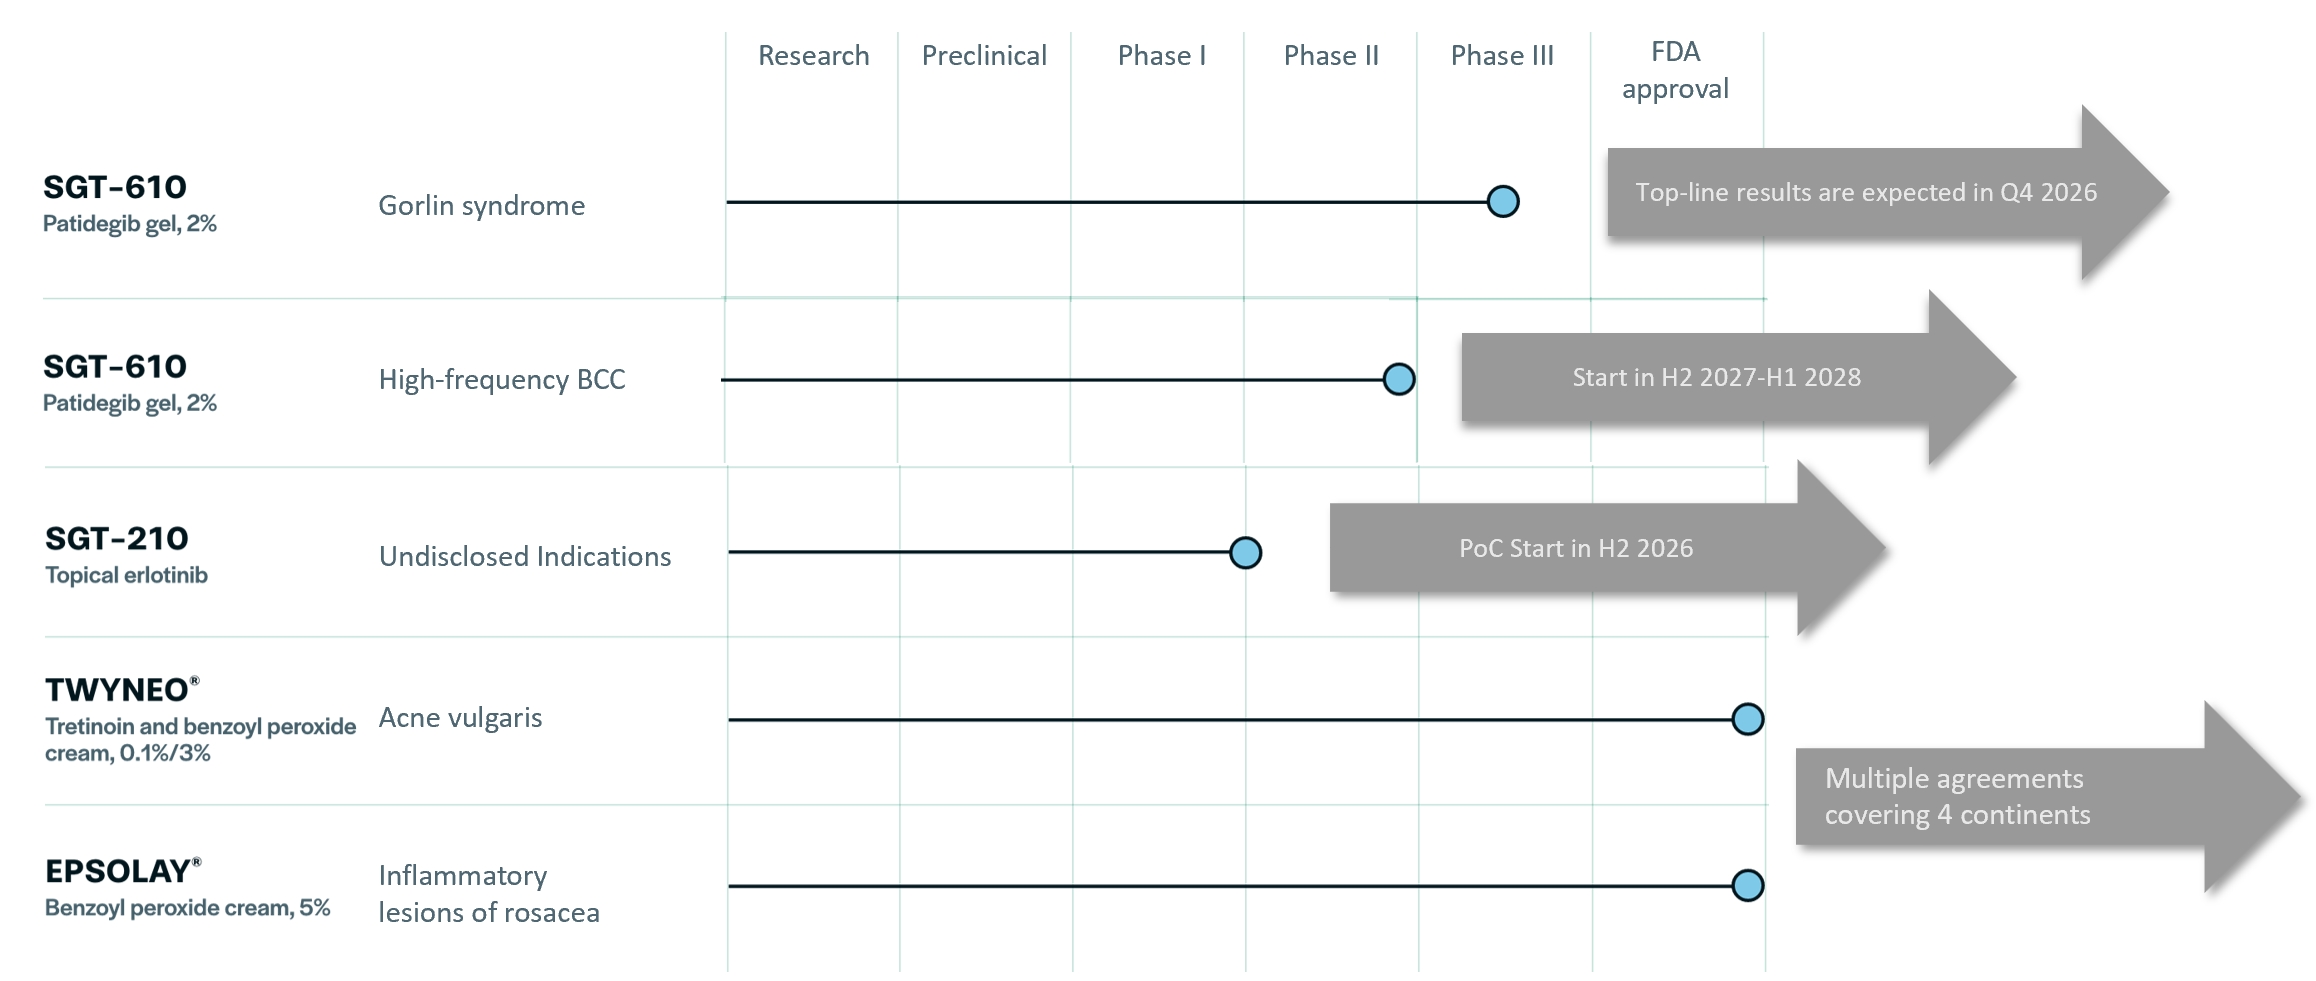
Task: Select the Phase III column header
Action: click(1502, 56)
